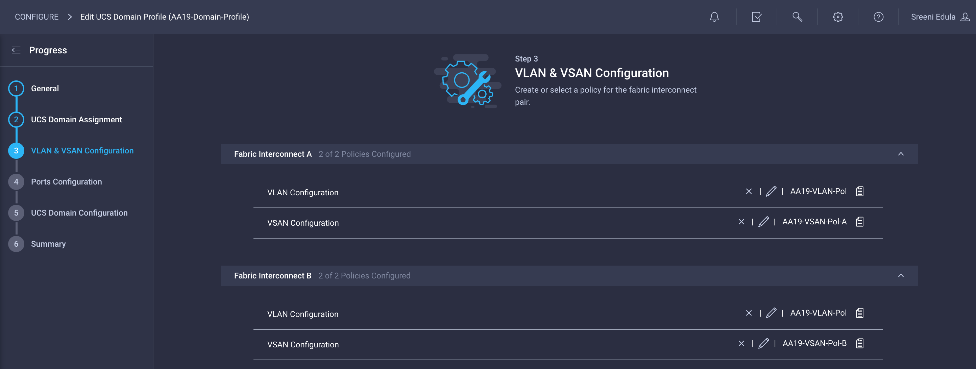Collapse the Progress sidebar arrow

(x=16, y=50)
